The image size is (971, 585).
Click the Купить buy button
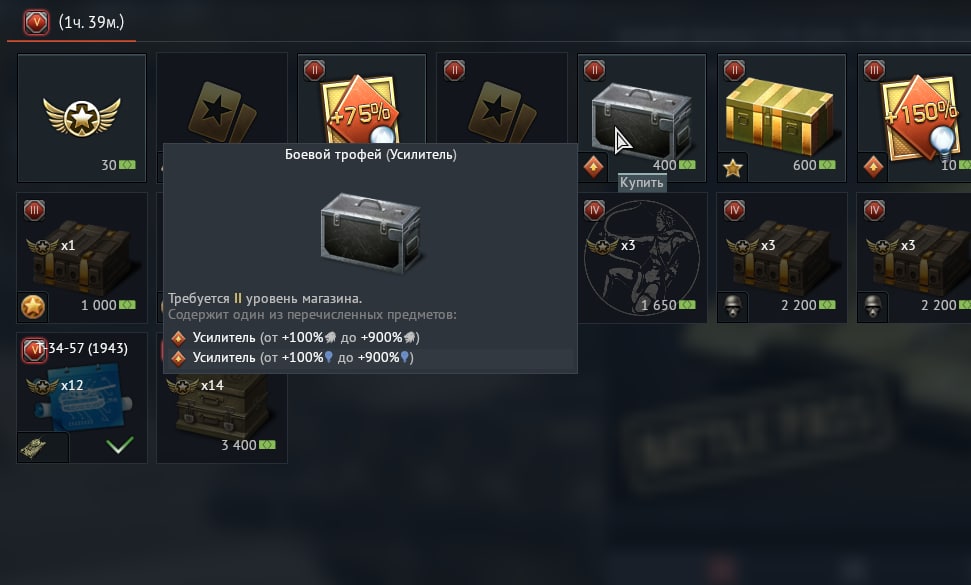642,183
